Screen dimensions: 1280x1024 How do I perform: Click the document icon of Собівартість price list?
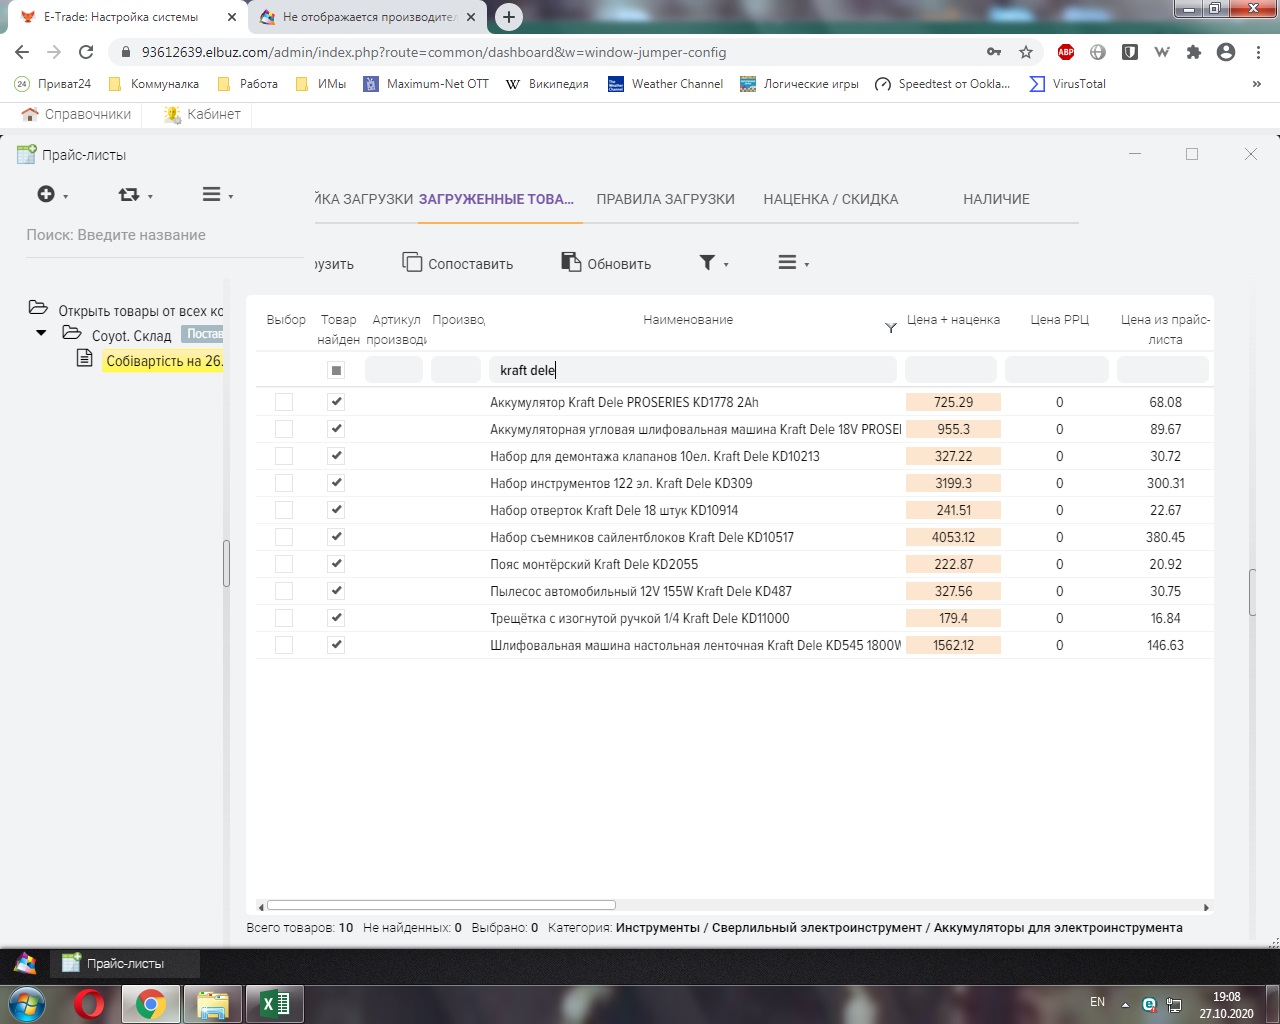coord(85,358)
